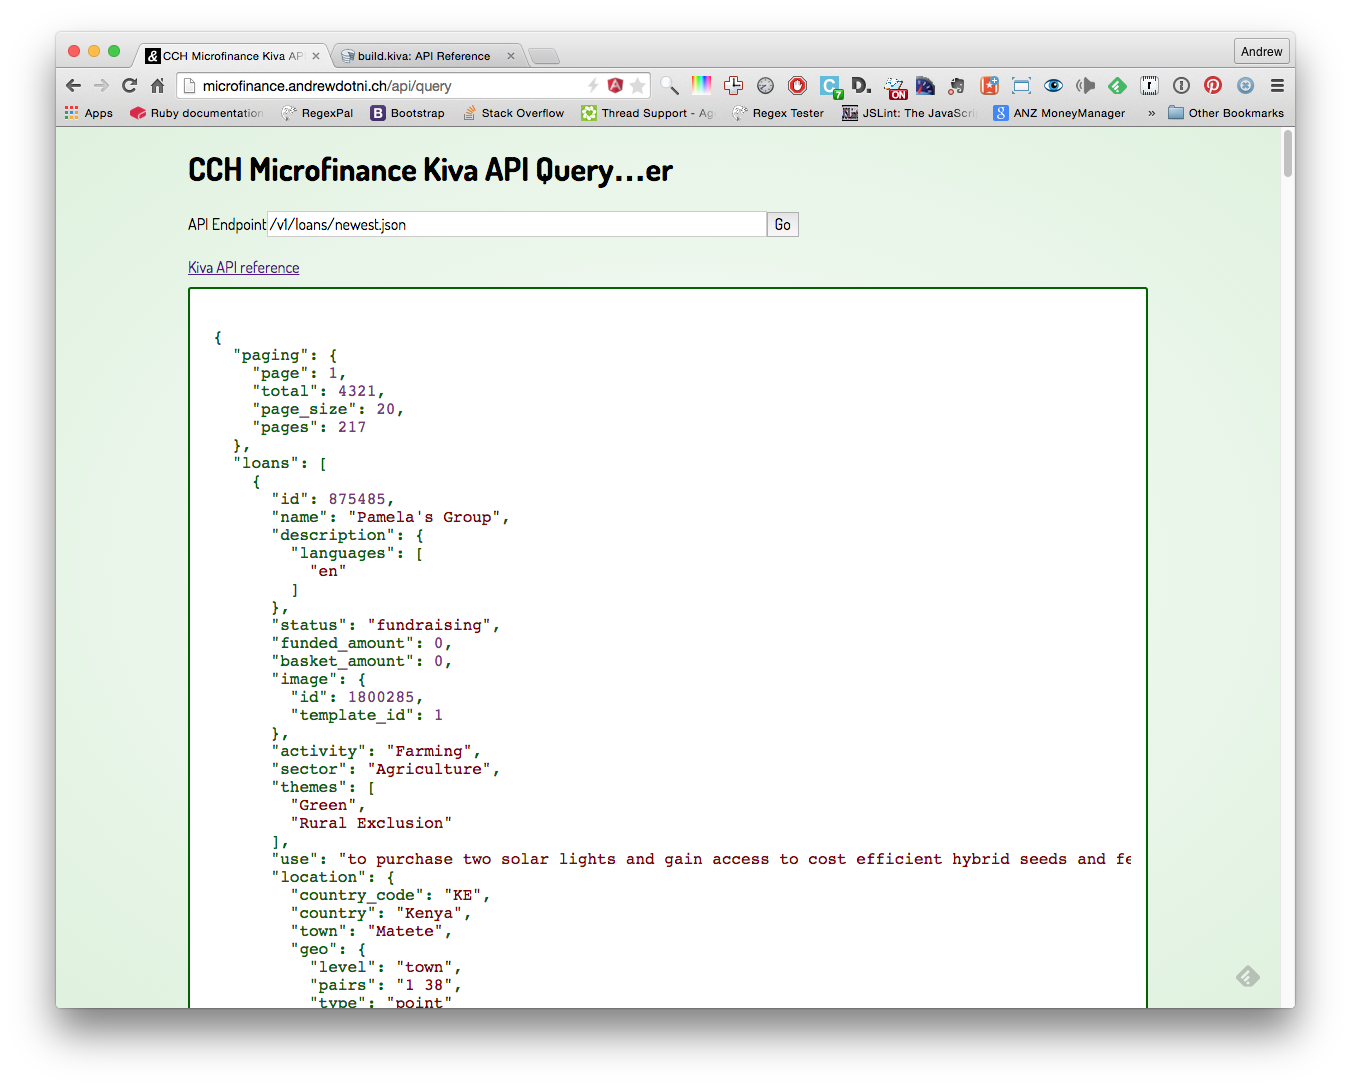Click the red cross clock extension icon

pos(733,86)
